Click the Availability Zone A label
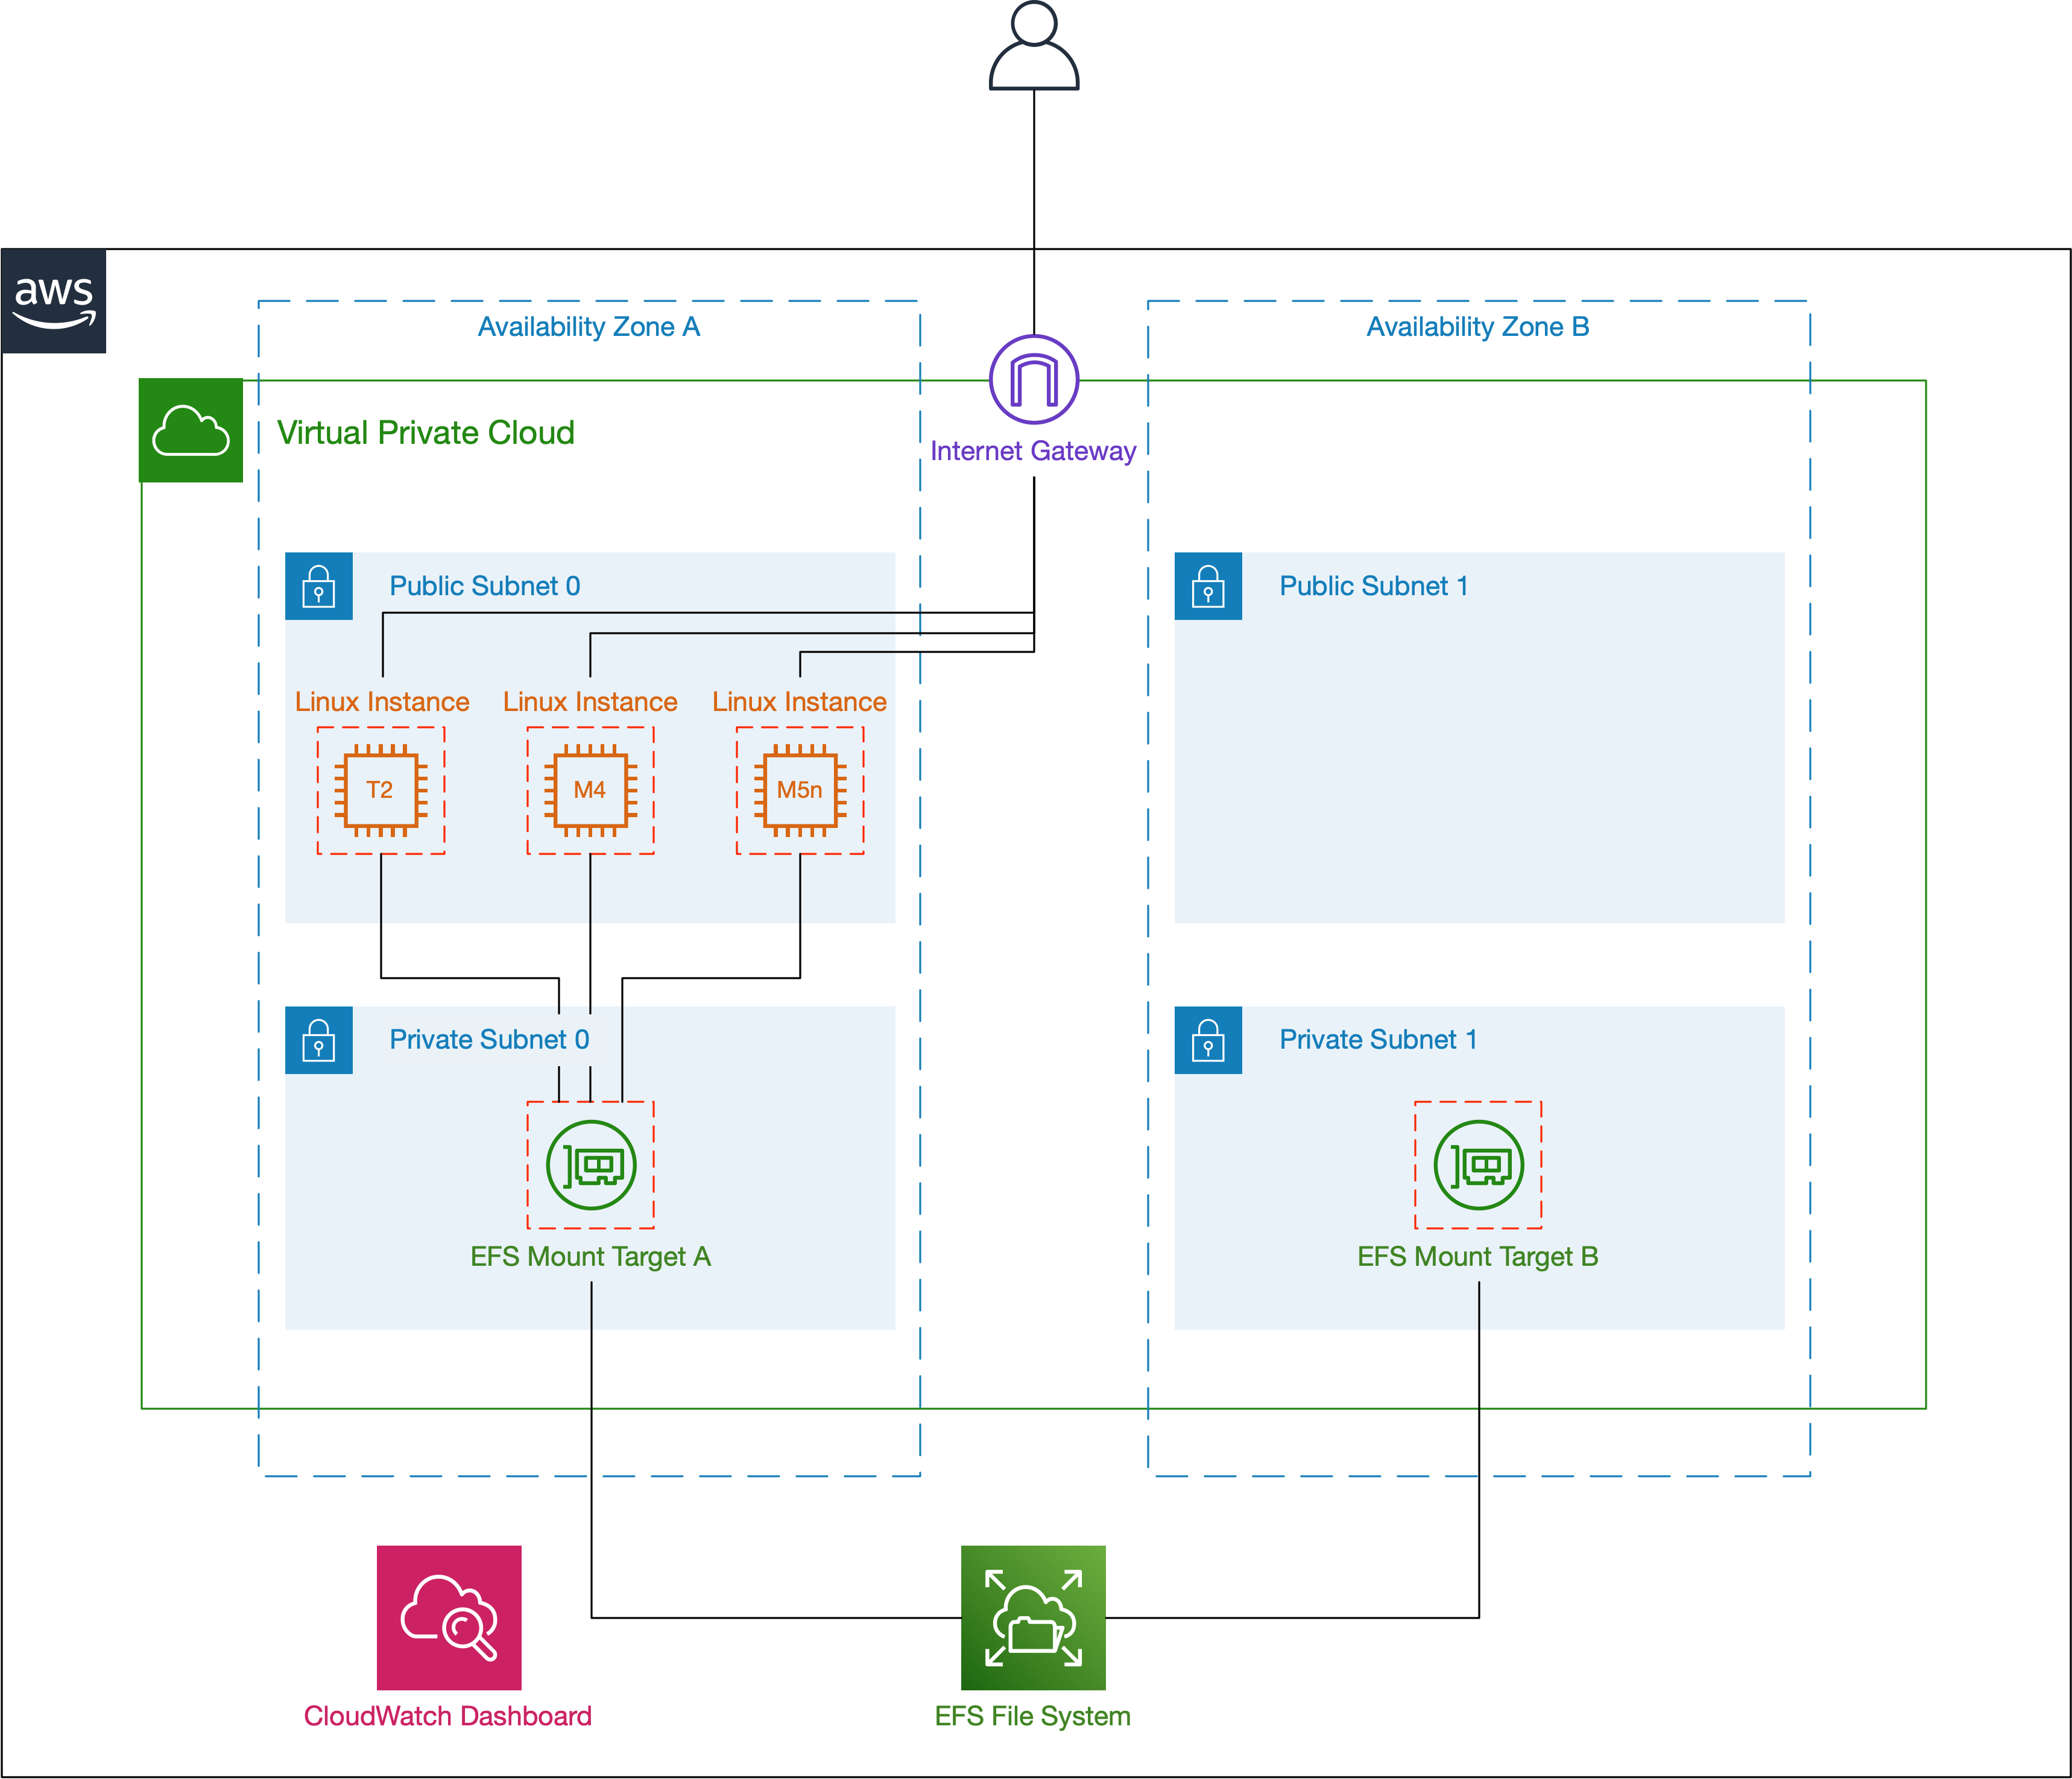 [x=589, y=327]
